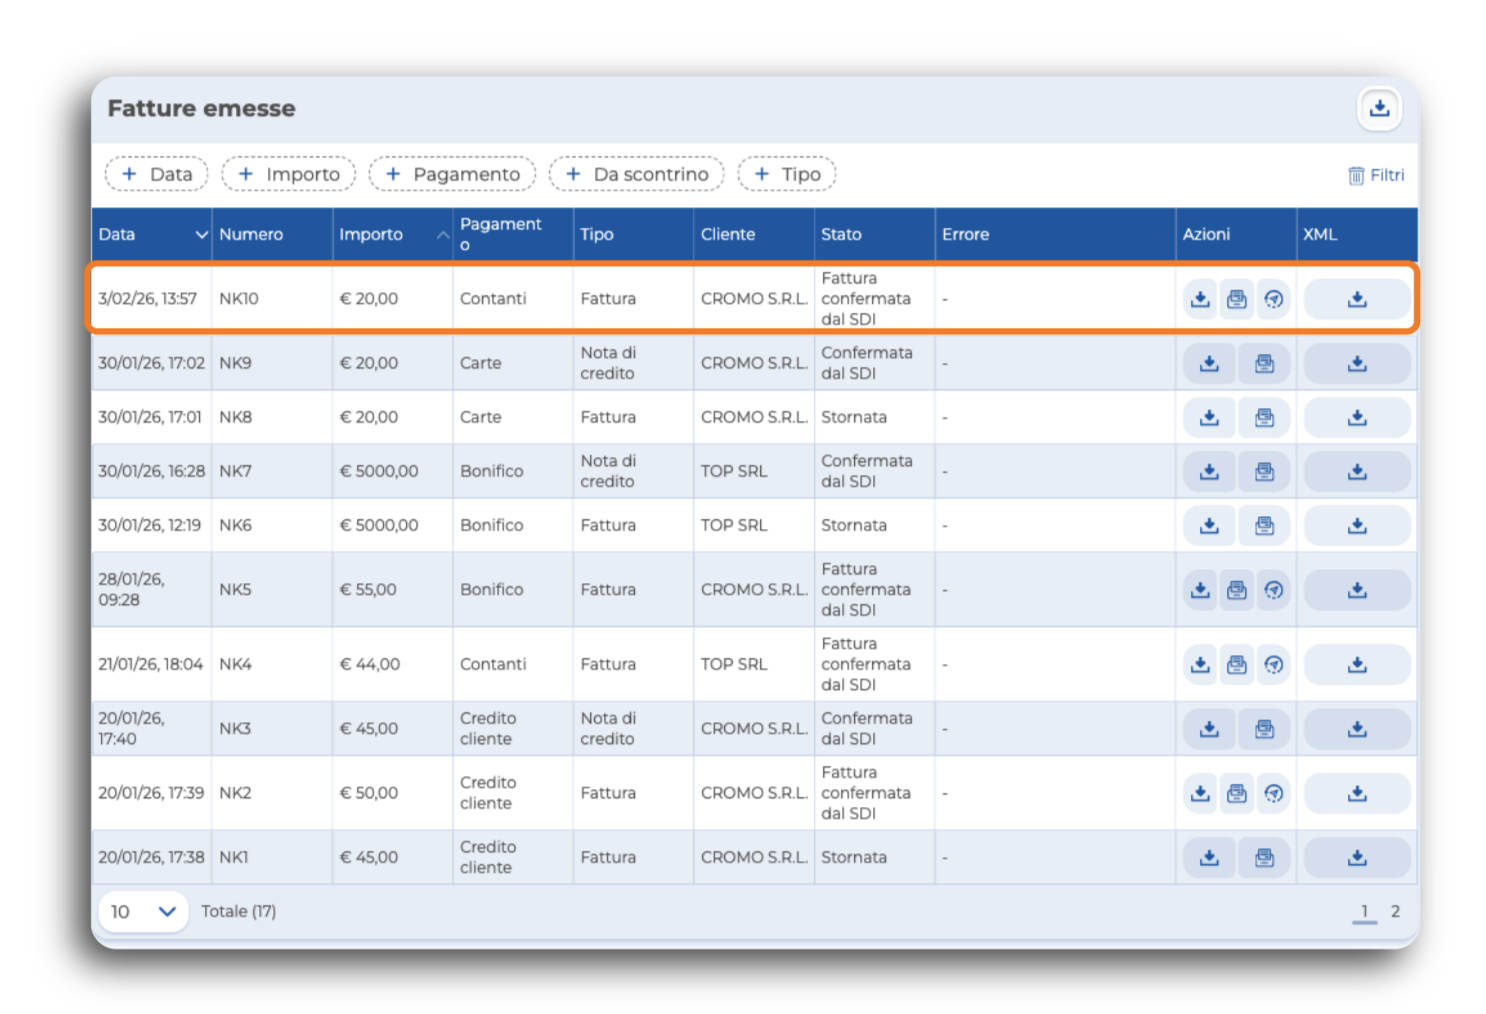Sort the table by Importo column
The image size is (1486, 1014).
pos(392,234)
